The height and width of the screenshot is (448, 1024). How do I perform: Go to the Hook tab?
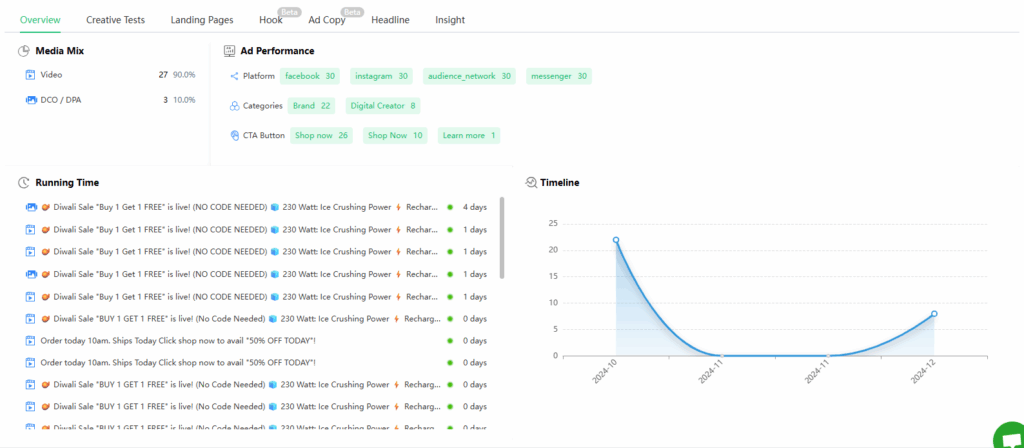(270, 20)
